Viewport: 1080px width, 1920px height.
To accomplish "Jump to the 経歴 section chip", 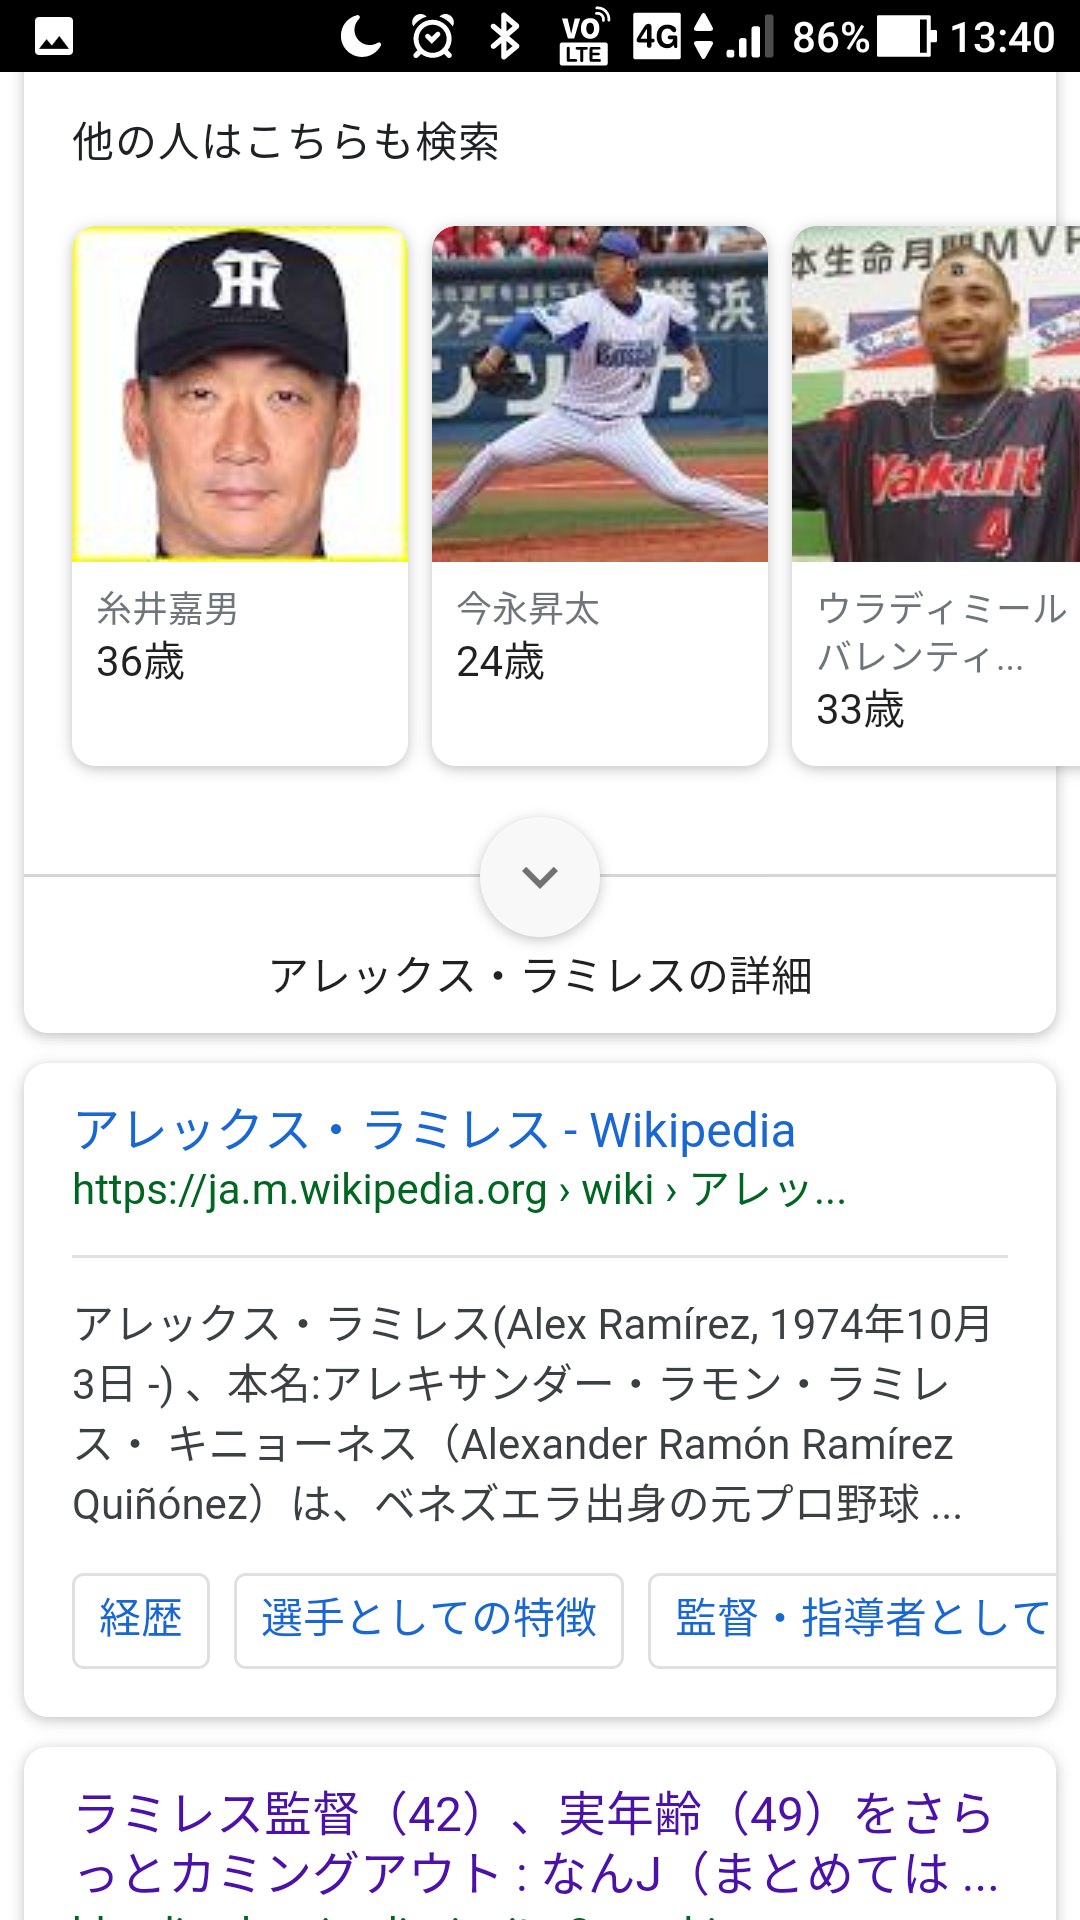I will tap(141, 1620).
